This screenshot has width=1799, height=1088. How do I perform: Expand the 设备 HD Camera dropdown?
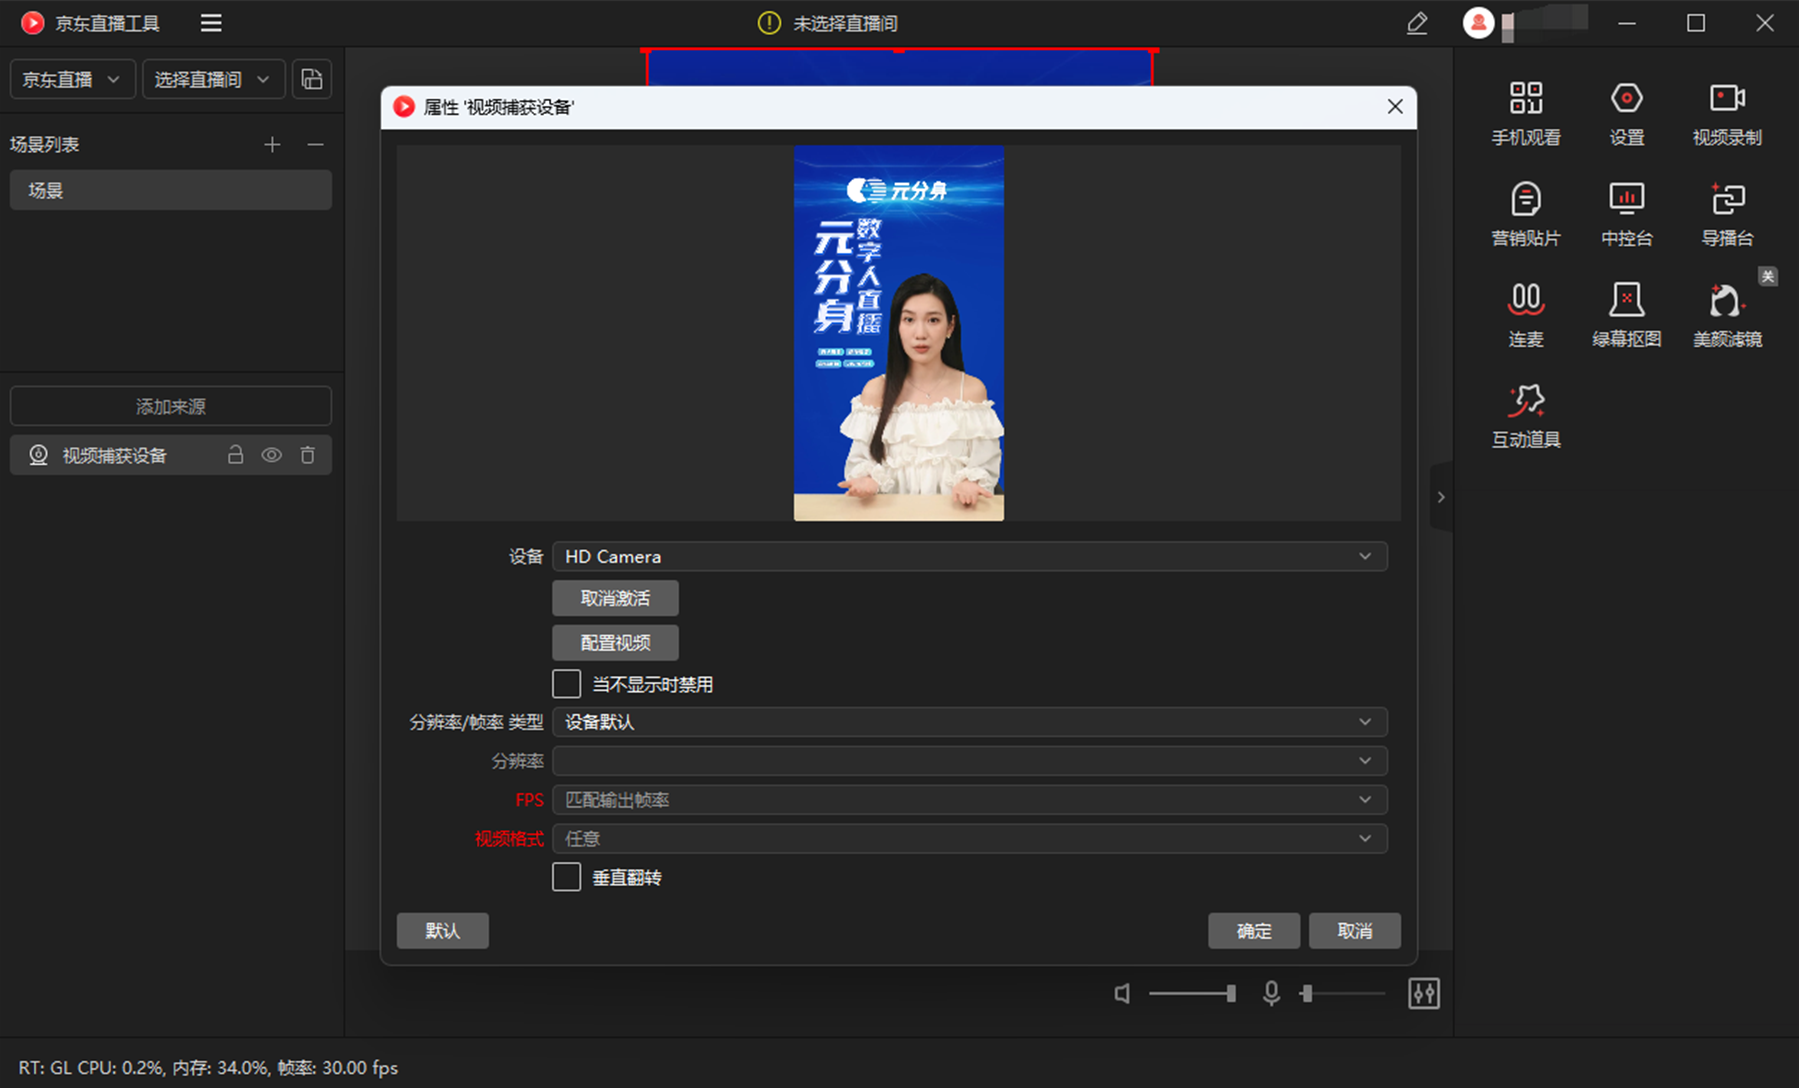click(969, 556)
